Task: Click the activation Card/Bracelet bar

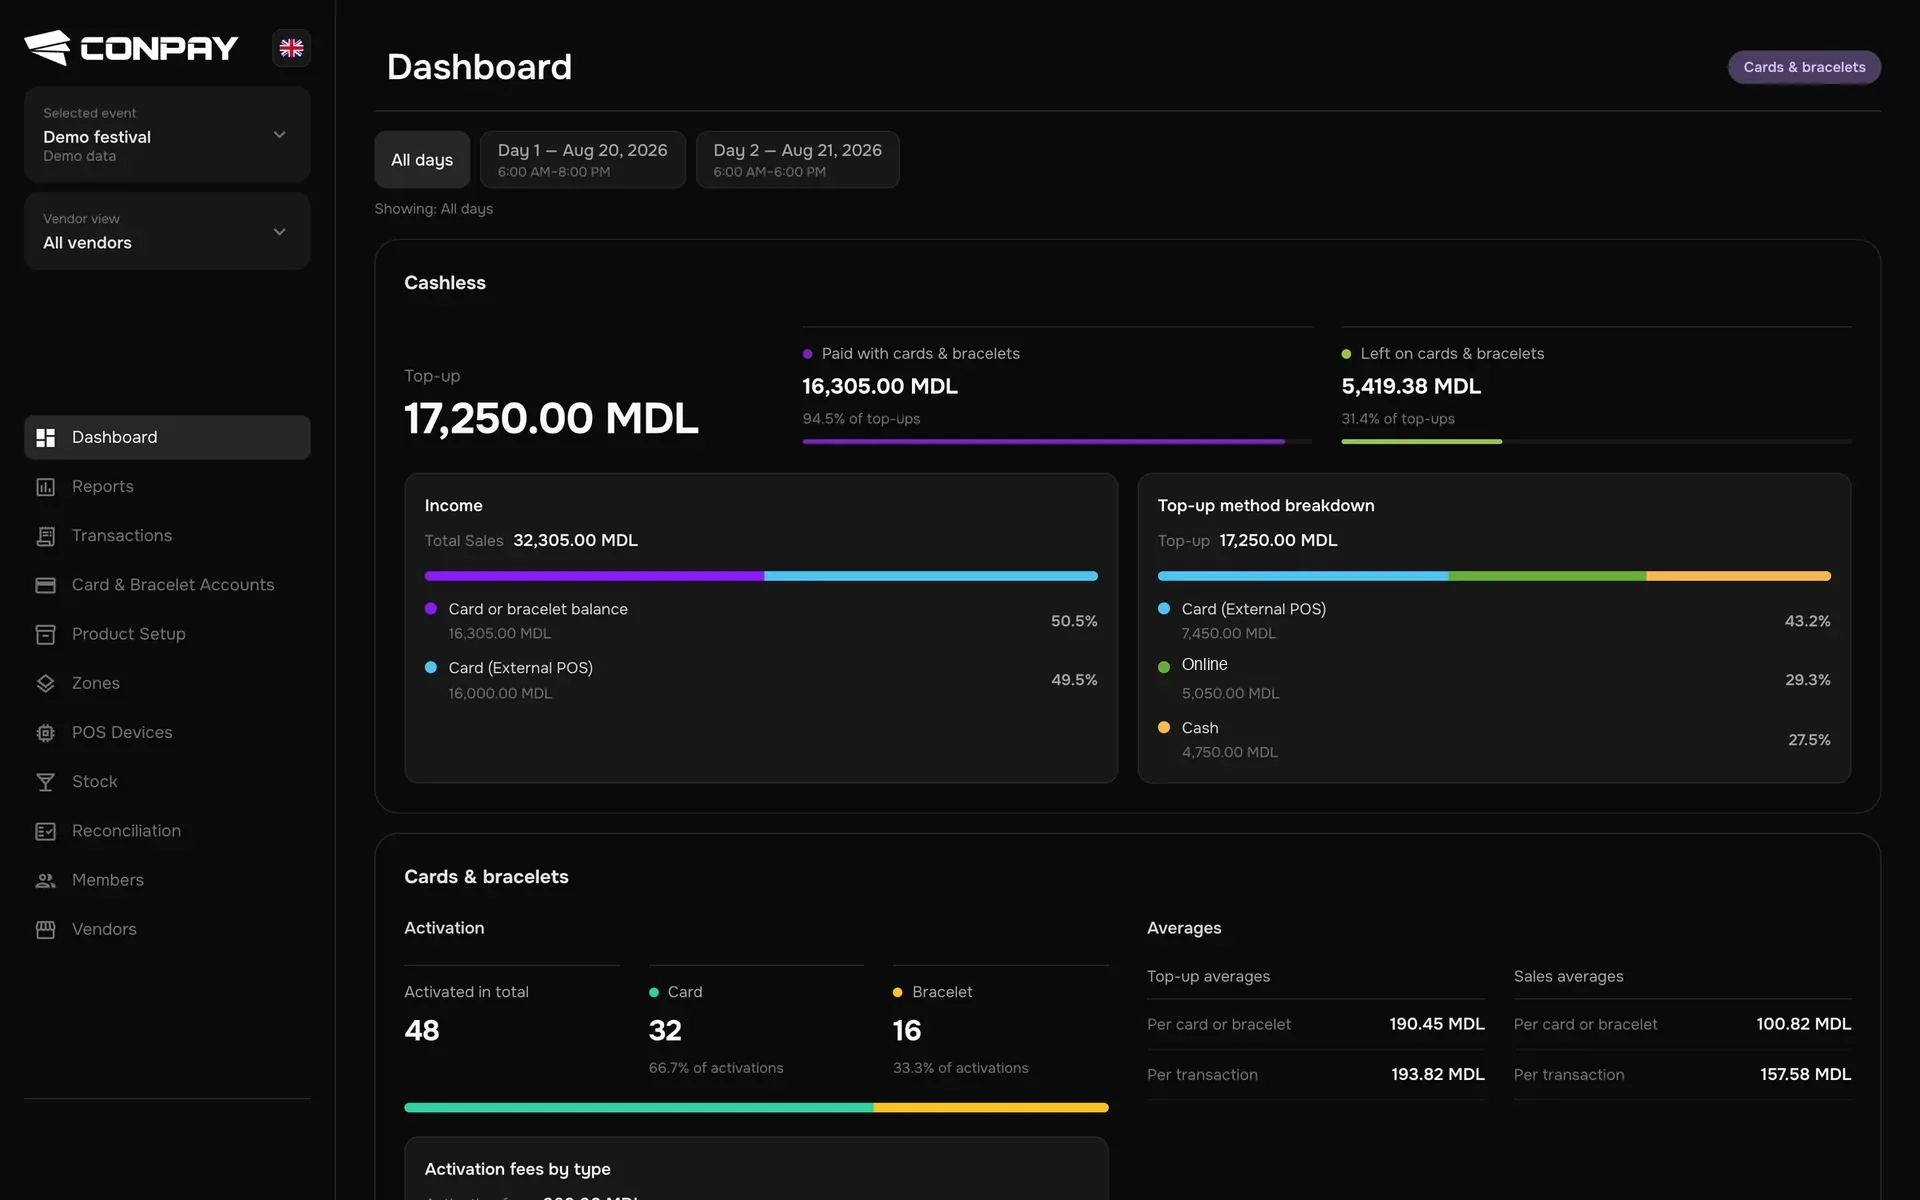Action: pyautogui.click(x=756, y=1107)
